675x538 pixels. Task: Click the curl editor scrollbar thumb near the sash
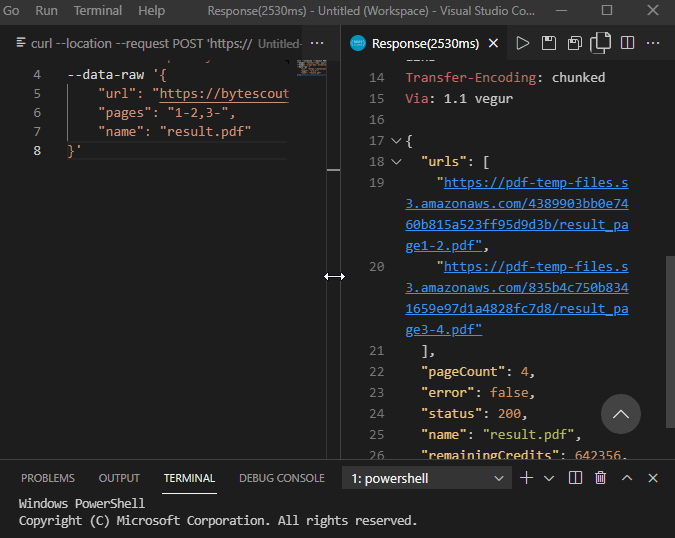(x=333, y=170)
